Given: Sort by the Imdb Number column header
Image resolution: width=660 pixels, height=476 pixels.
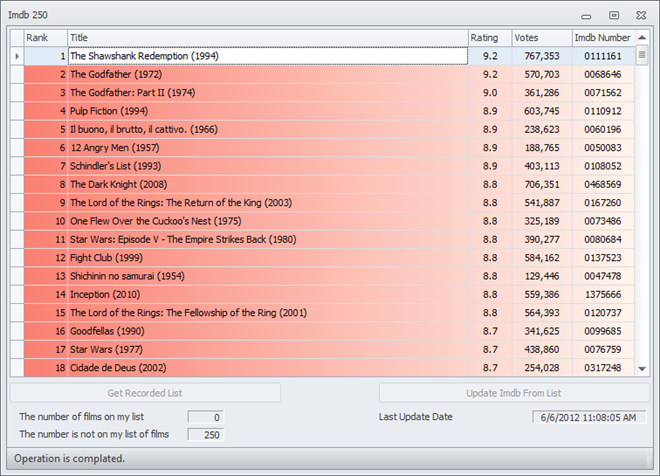Looking at the screenshot, I should (603, 38).
